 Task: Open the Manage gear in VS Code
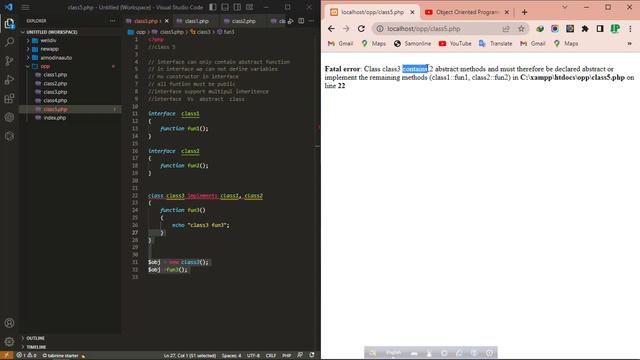point(9,342)
